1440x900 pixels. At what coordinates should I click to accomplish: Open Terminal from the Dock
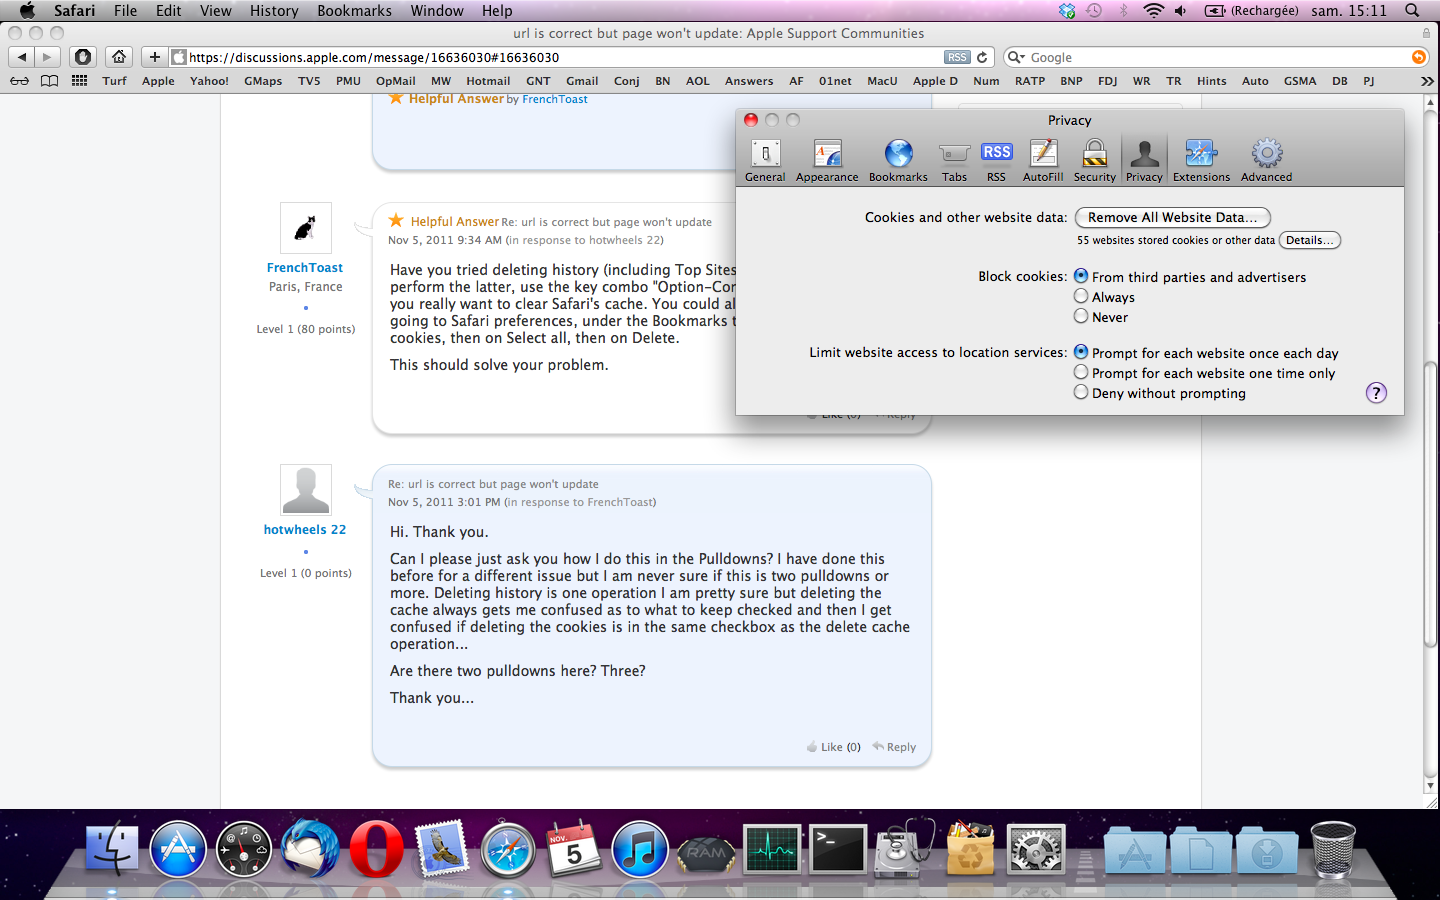point(837,849)
